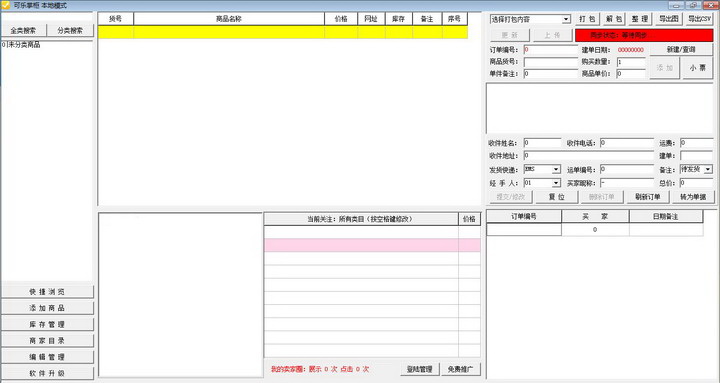Click the 商品名称 column header
Screen dimensions: 720x383
tap(229, 19)
